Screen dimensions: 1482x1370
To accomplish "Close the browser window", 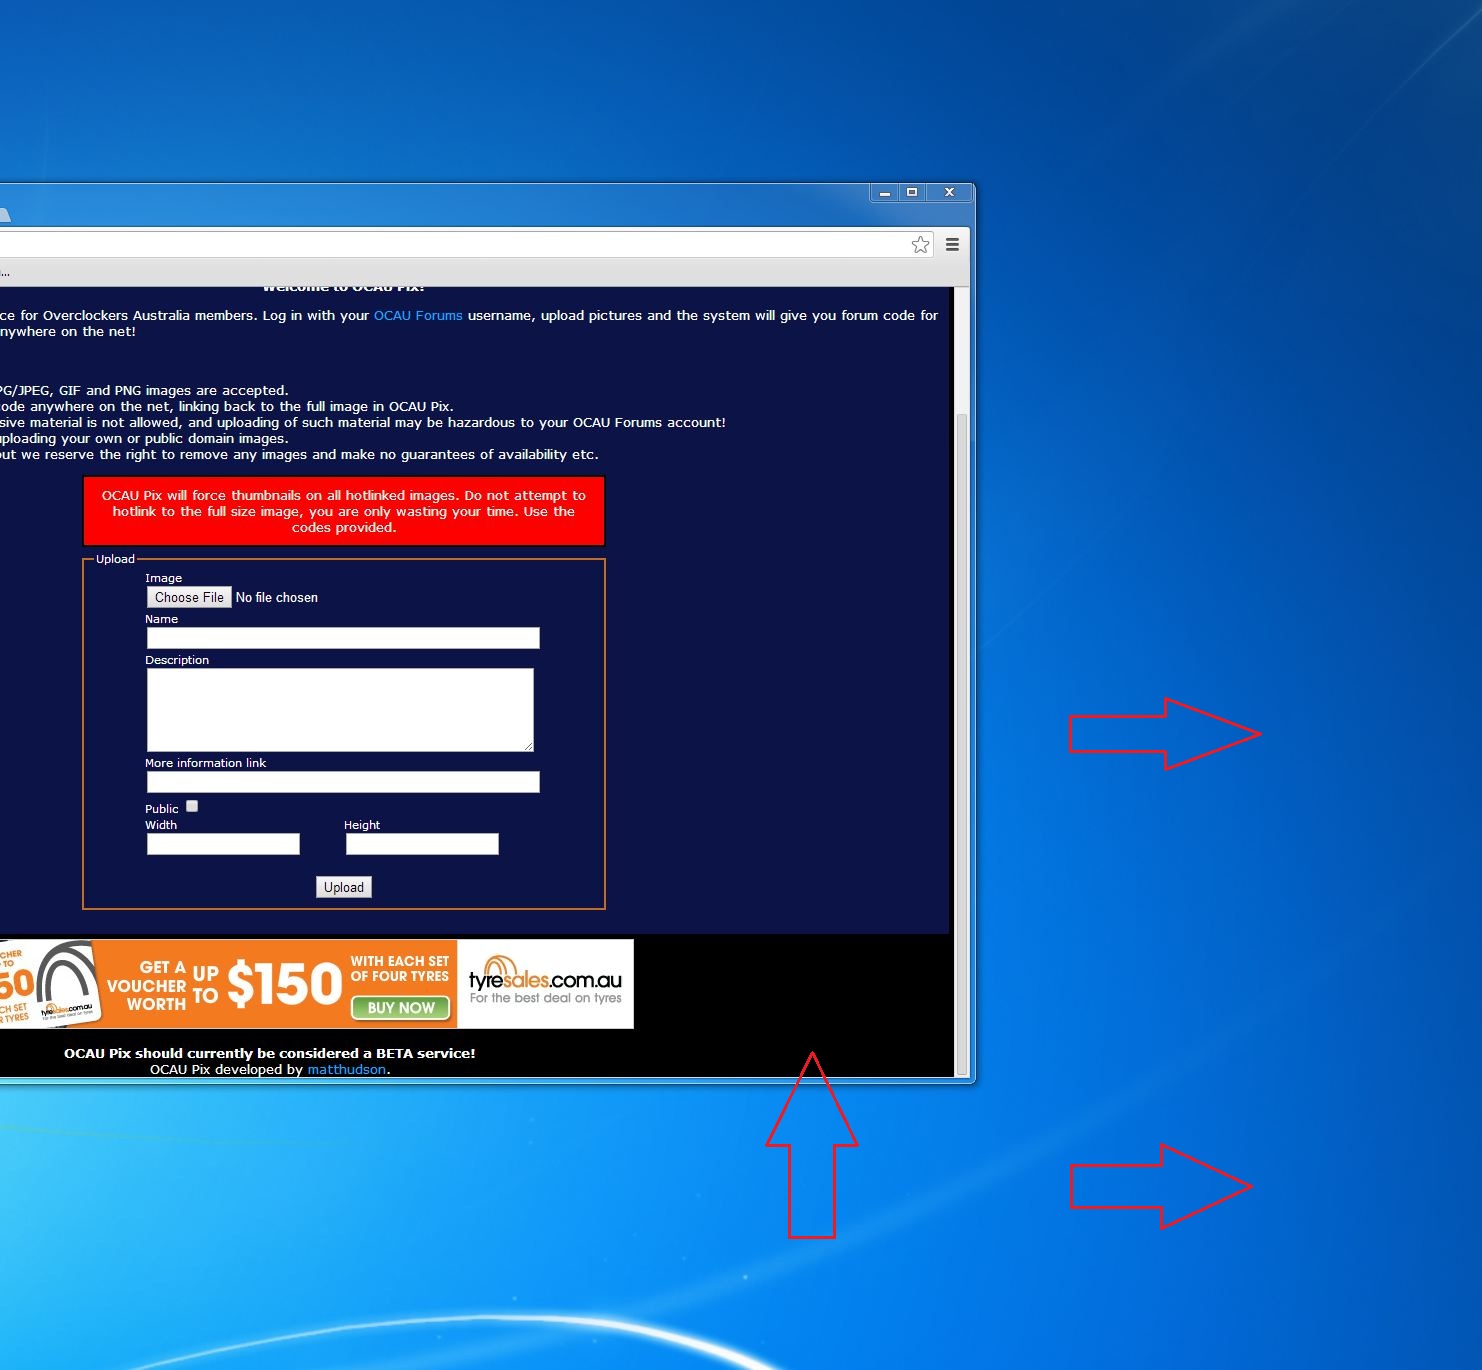I will tap(949, 192).
